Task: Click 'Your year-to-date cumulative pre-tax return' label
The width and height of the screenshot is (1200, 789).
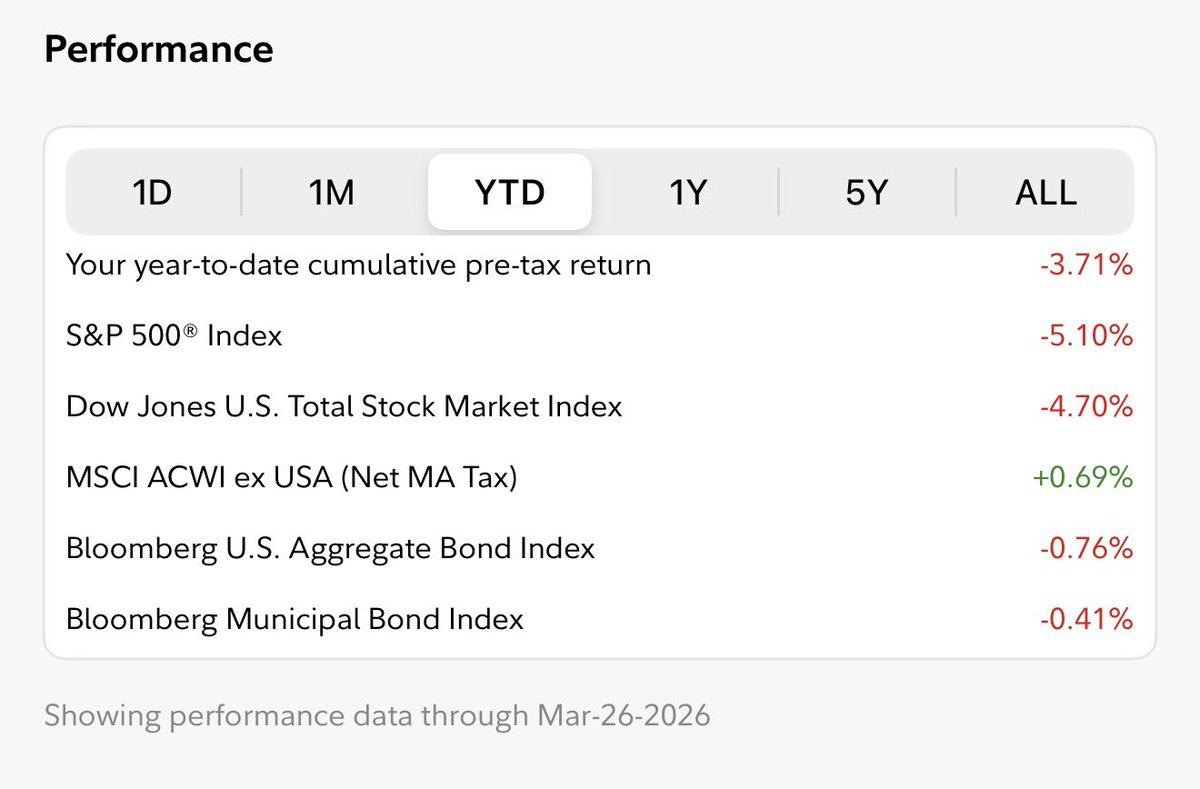Action: (358, 265)
